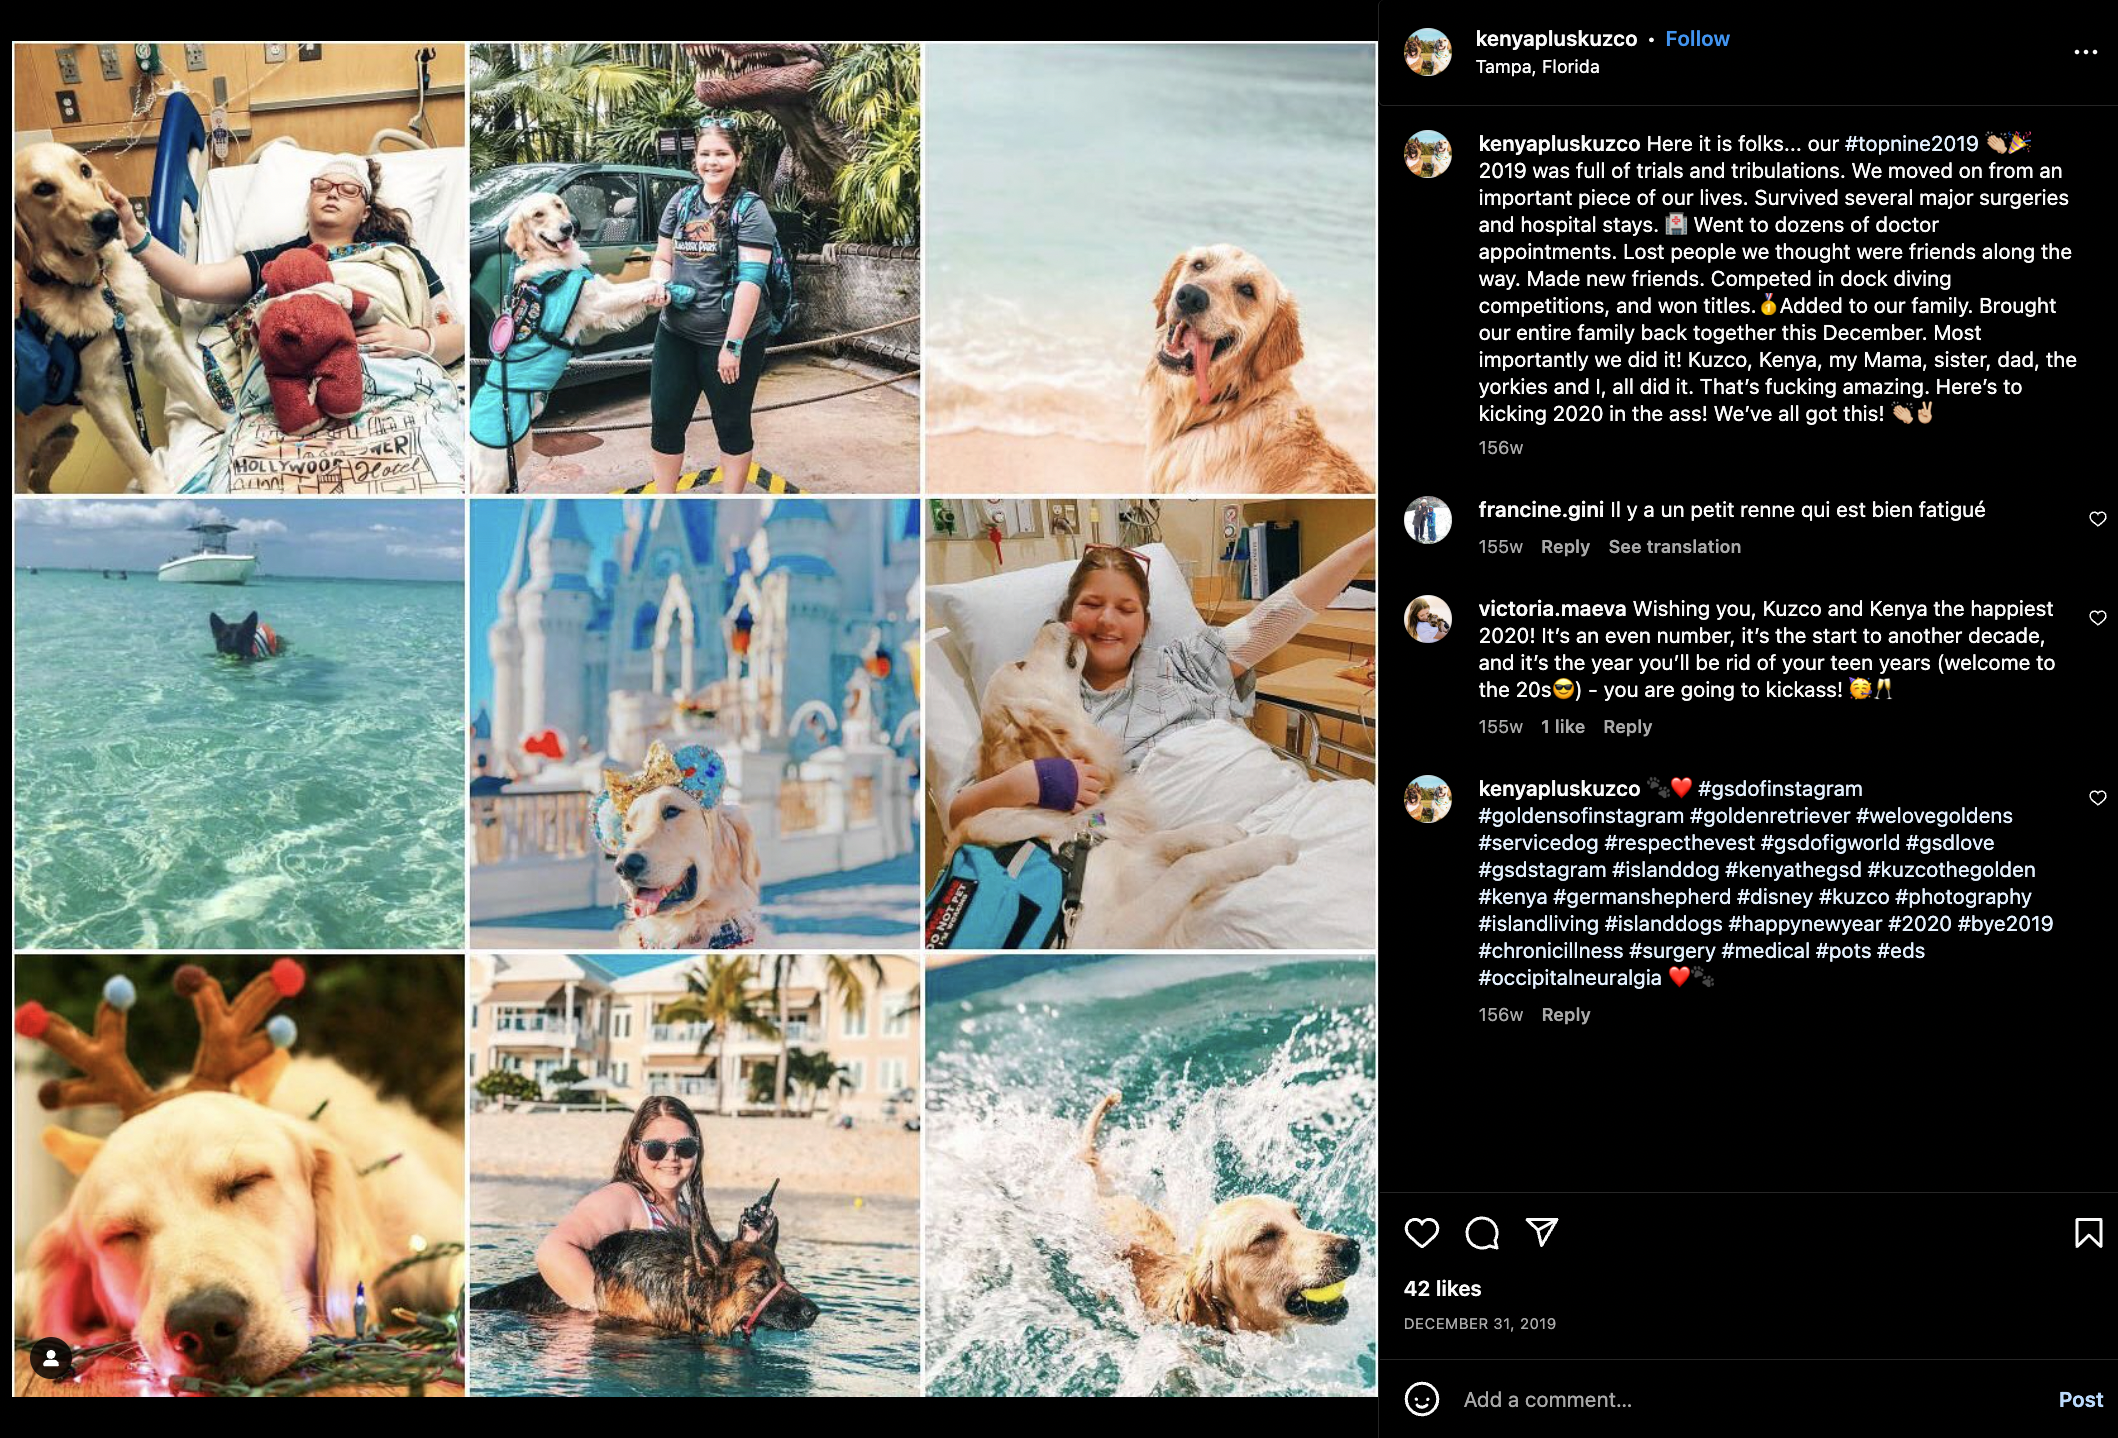
Task: Open the #topnine2019 hashtag
Action: (x=1911, y=144)
